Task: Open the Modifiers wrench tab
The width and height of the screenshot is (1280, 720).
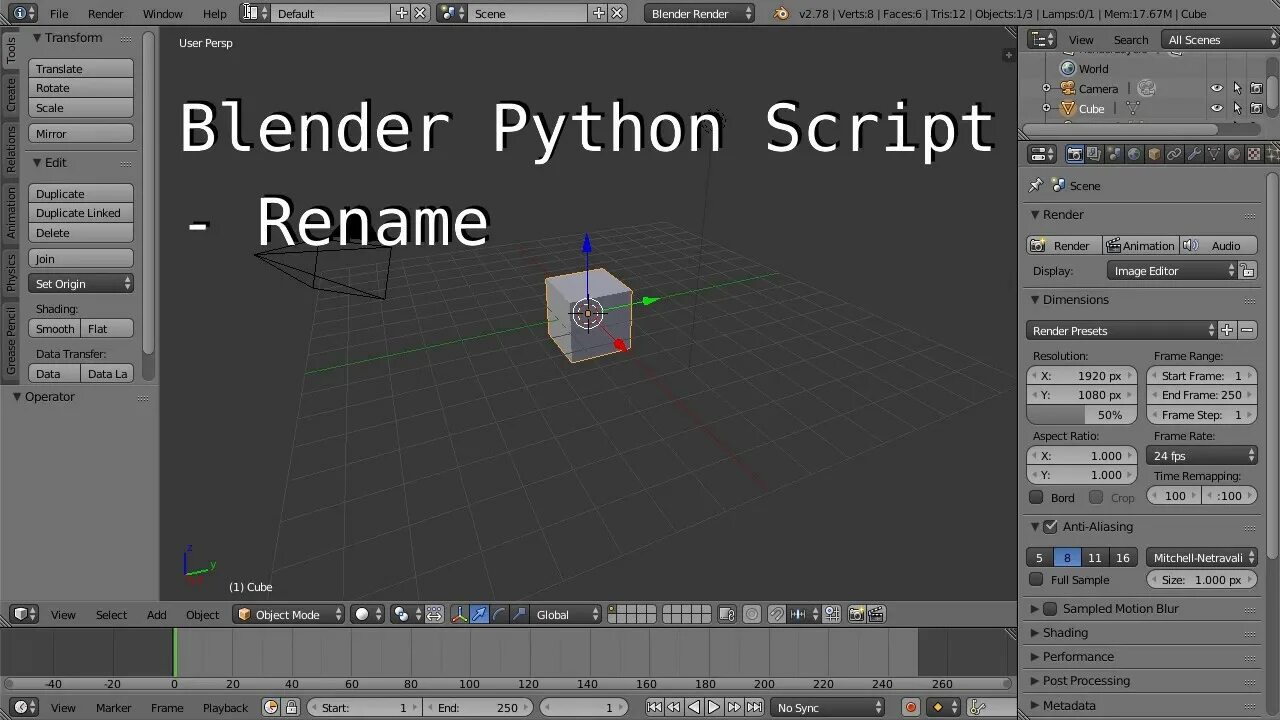Action: click(x=1194, y=154)
